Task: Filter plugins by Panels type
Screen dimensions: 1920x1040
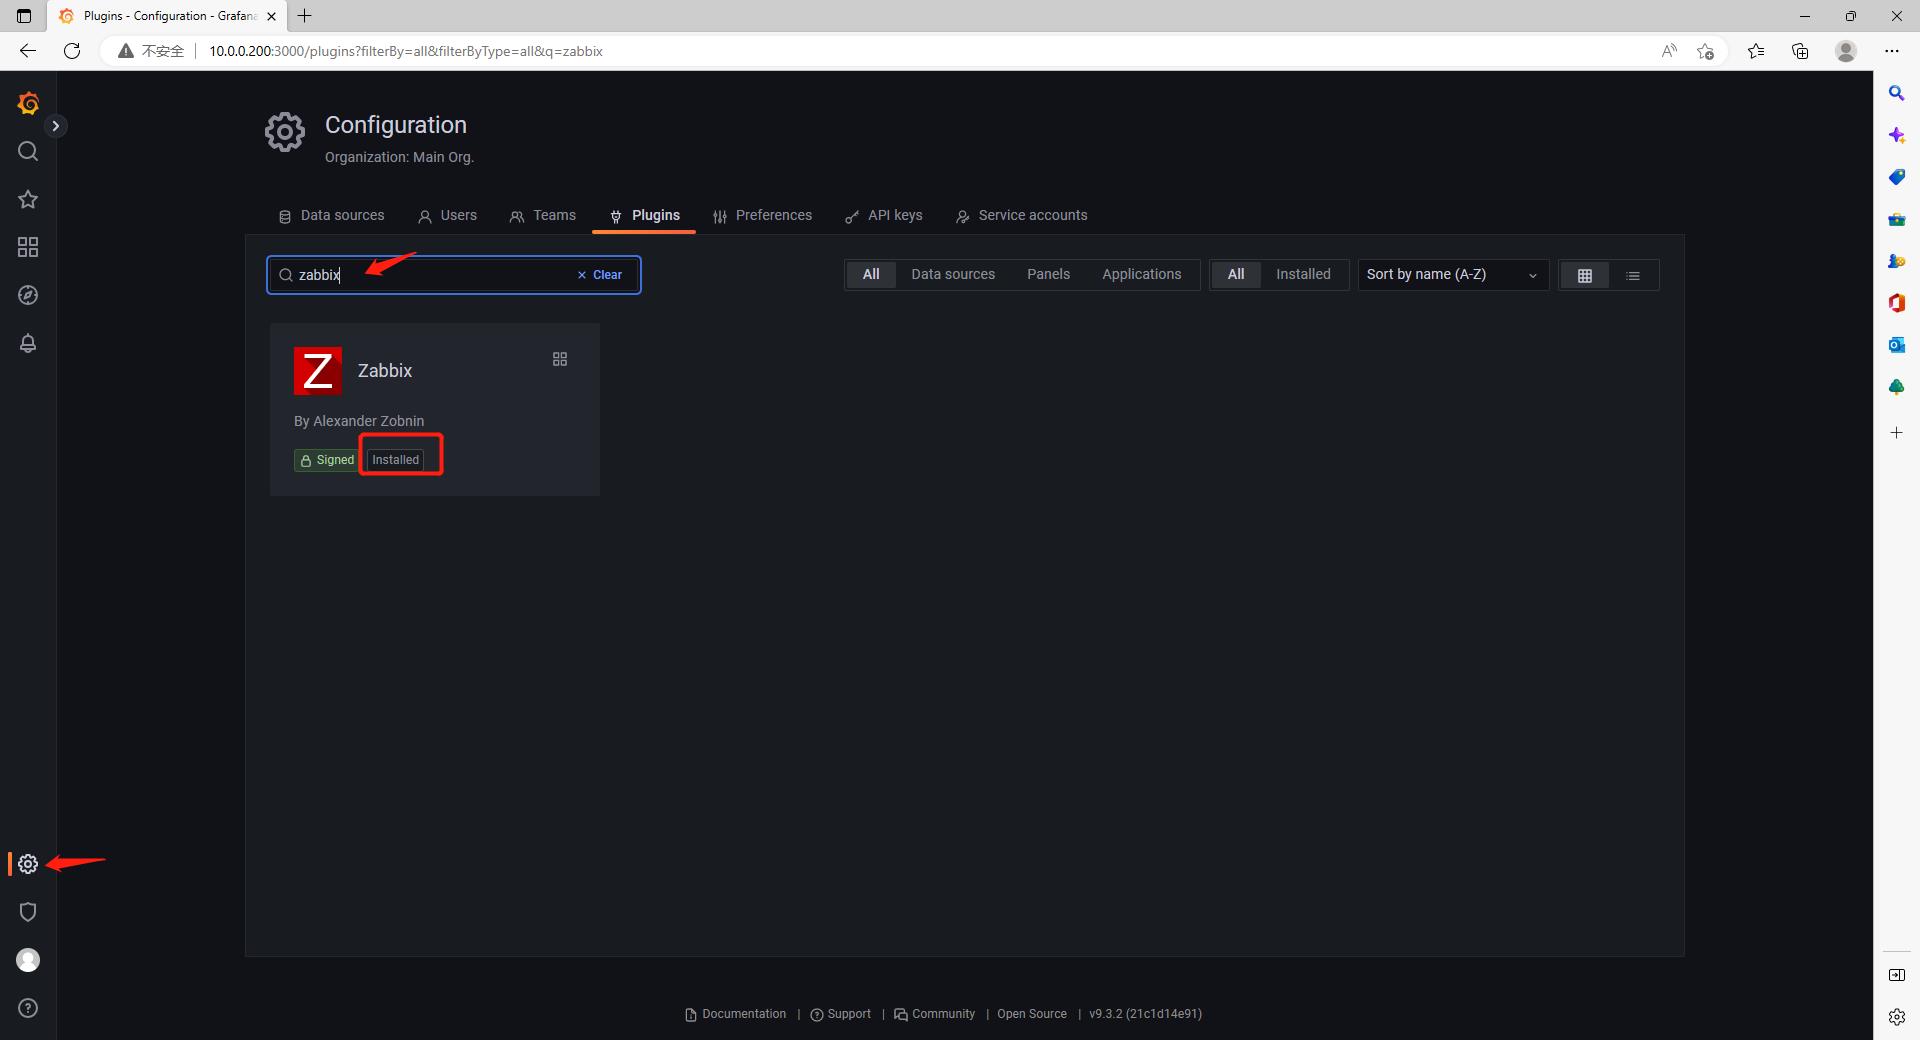Action: (x=1048, y=274)
